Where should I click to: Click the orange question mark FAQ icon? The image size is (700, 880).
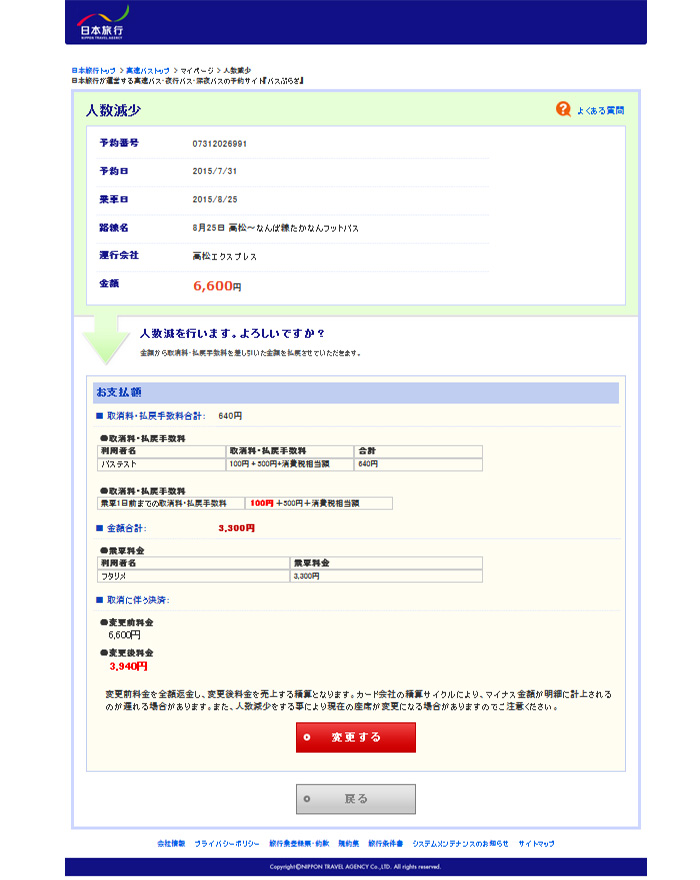coord(564,109)
